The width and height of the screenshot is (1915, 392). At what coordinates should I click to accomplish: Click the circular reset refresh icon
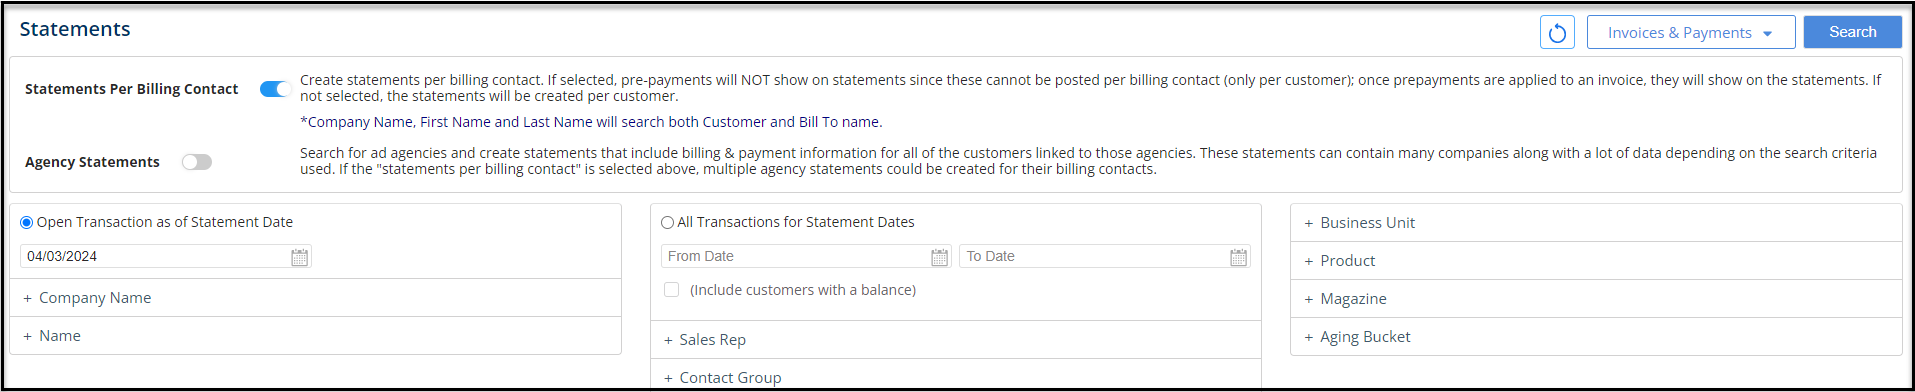[1557, 33]
